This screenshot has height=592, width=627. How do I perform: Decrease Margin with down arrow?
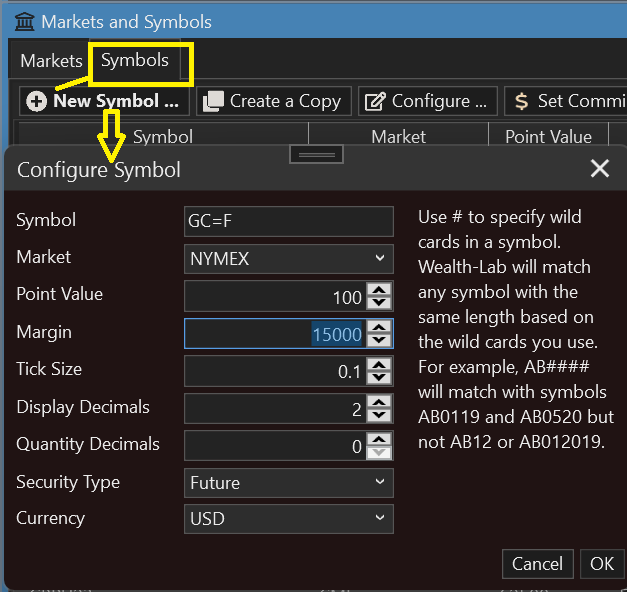tap(379, 340)
